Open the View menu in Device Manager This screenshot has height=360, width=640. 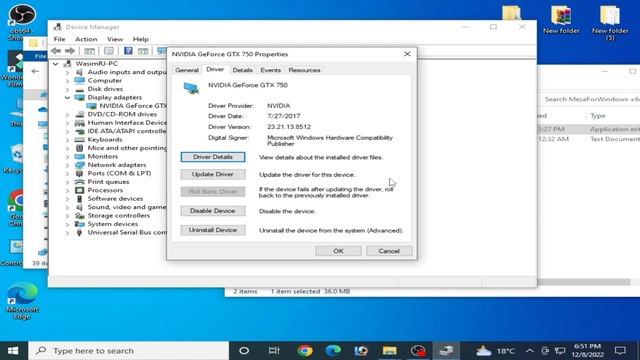(x=115, y=39)
